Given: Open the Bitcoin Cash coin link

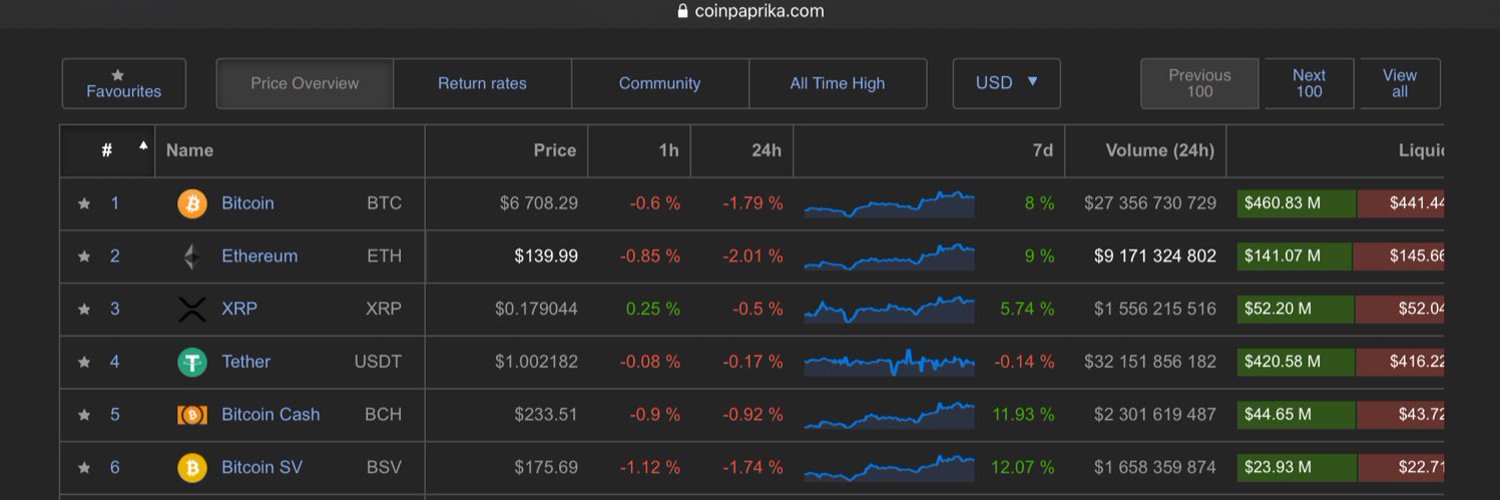Looking at the screenshot, I should click(x=270, y=414).
